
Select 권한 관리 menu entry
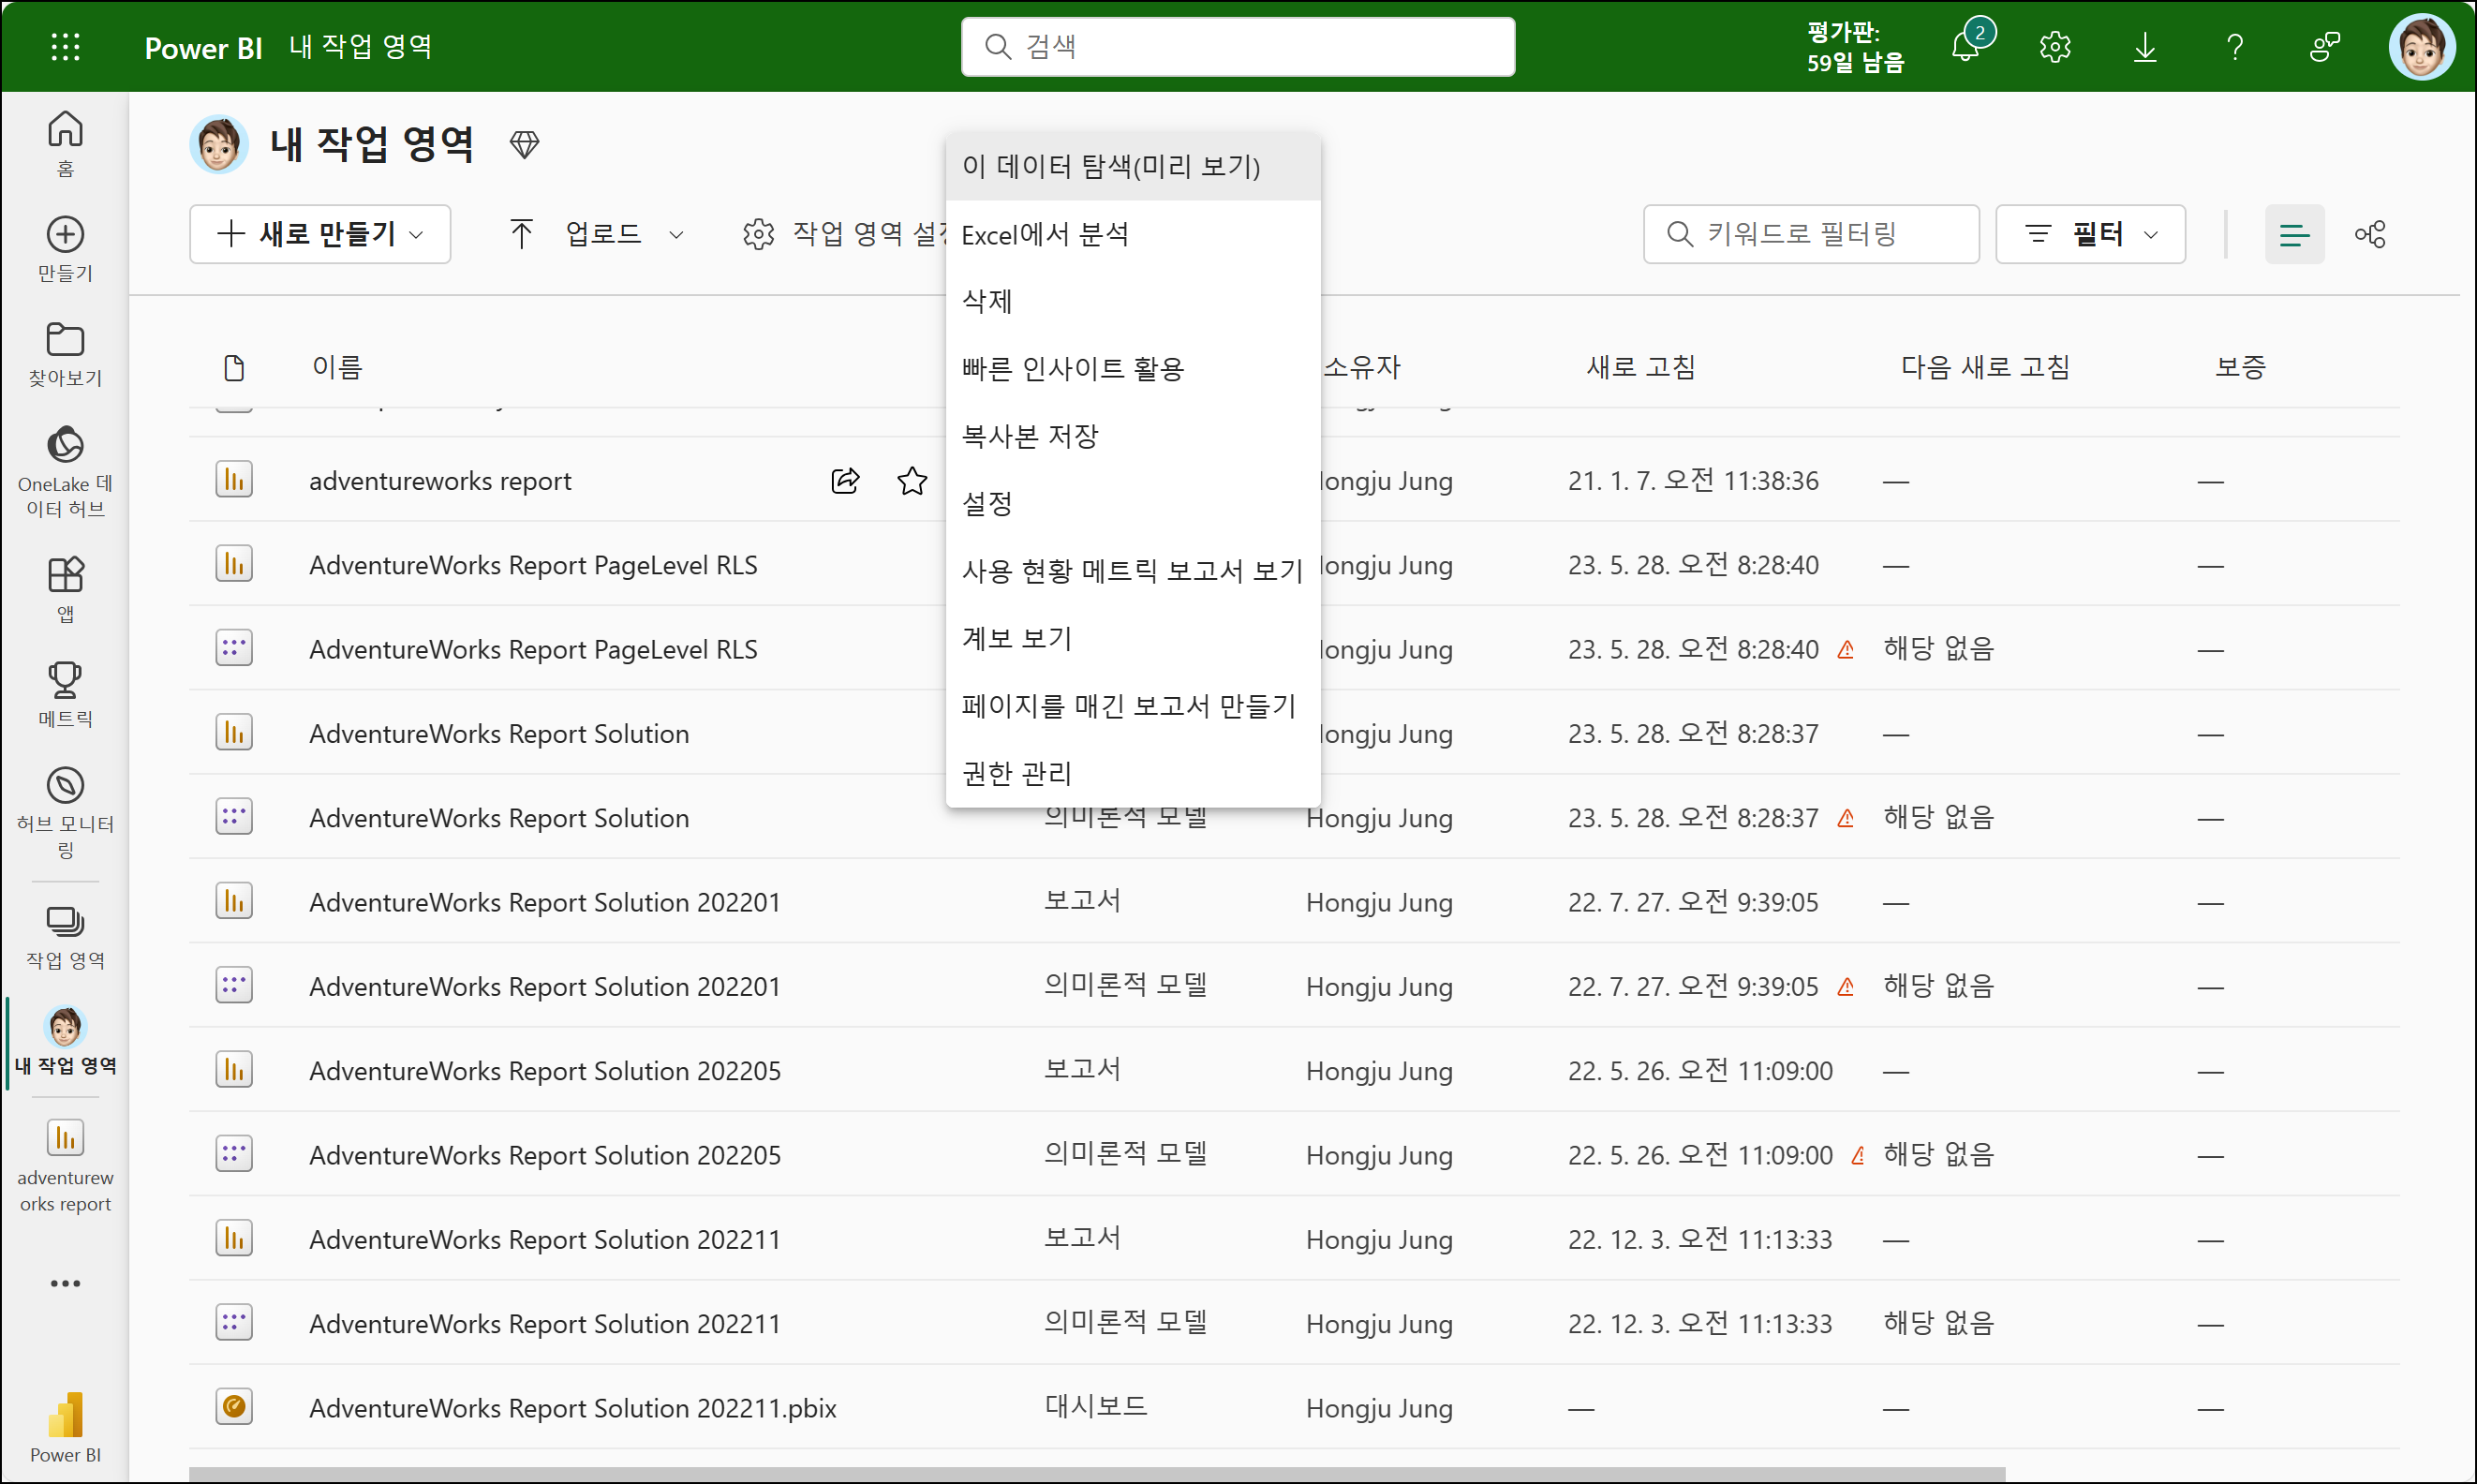(1017, 773)
